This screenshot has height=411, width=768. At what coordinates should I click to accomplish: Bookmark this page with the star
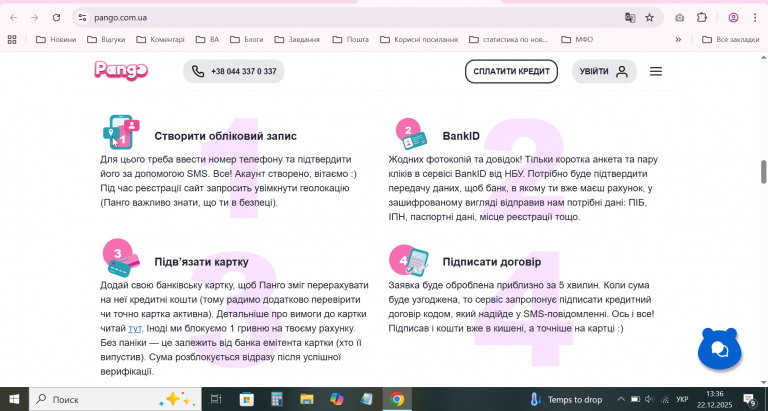click(x=649, y=18)
